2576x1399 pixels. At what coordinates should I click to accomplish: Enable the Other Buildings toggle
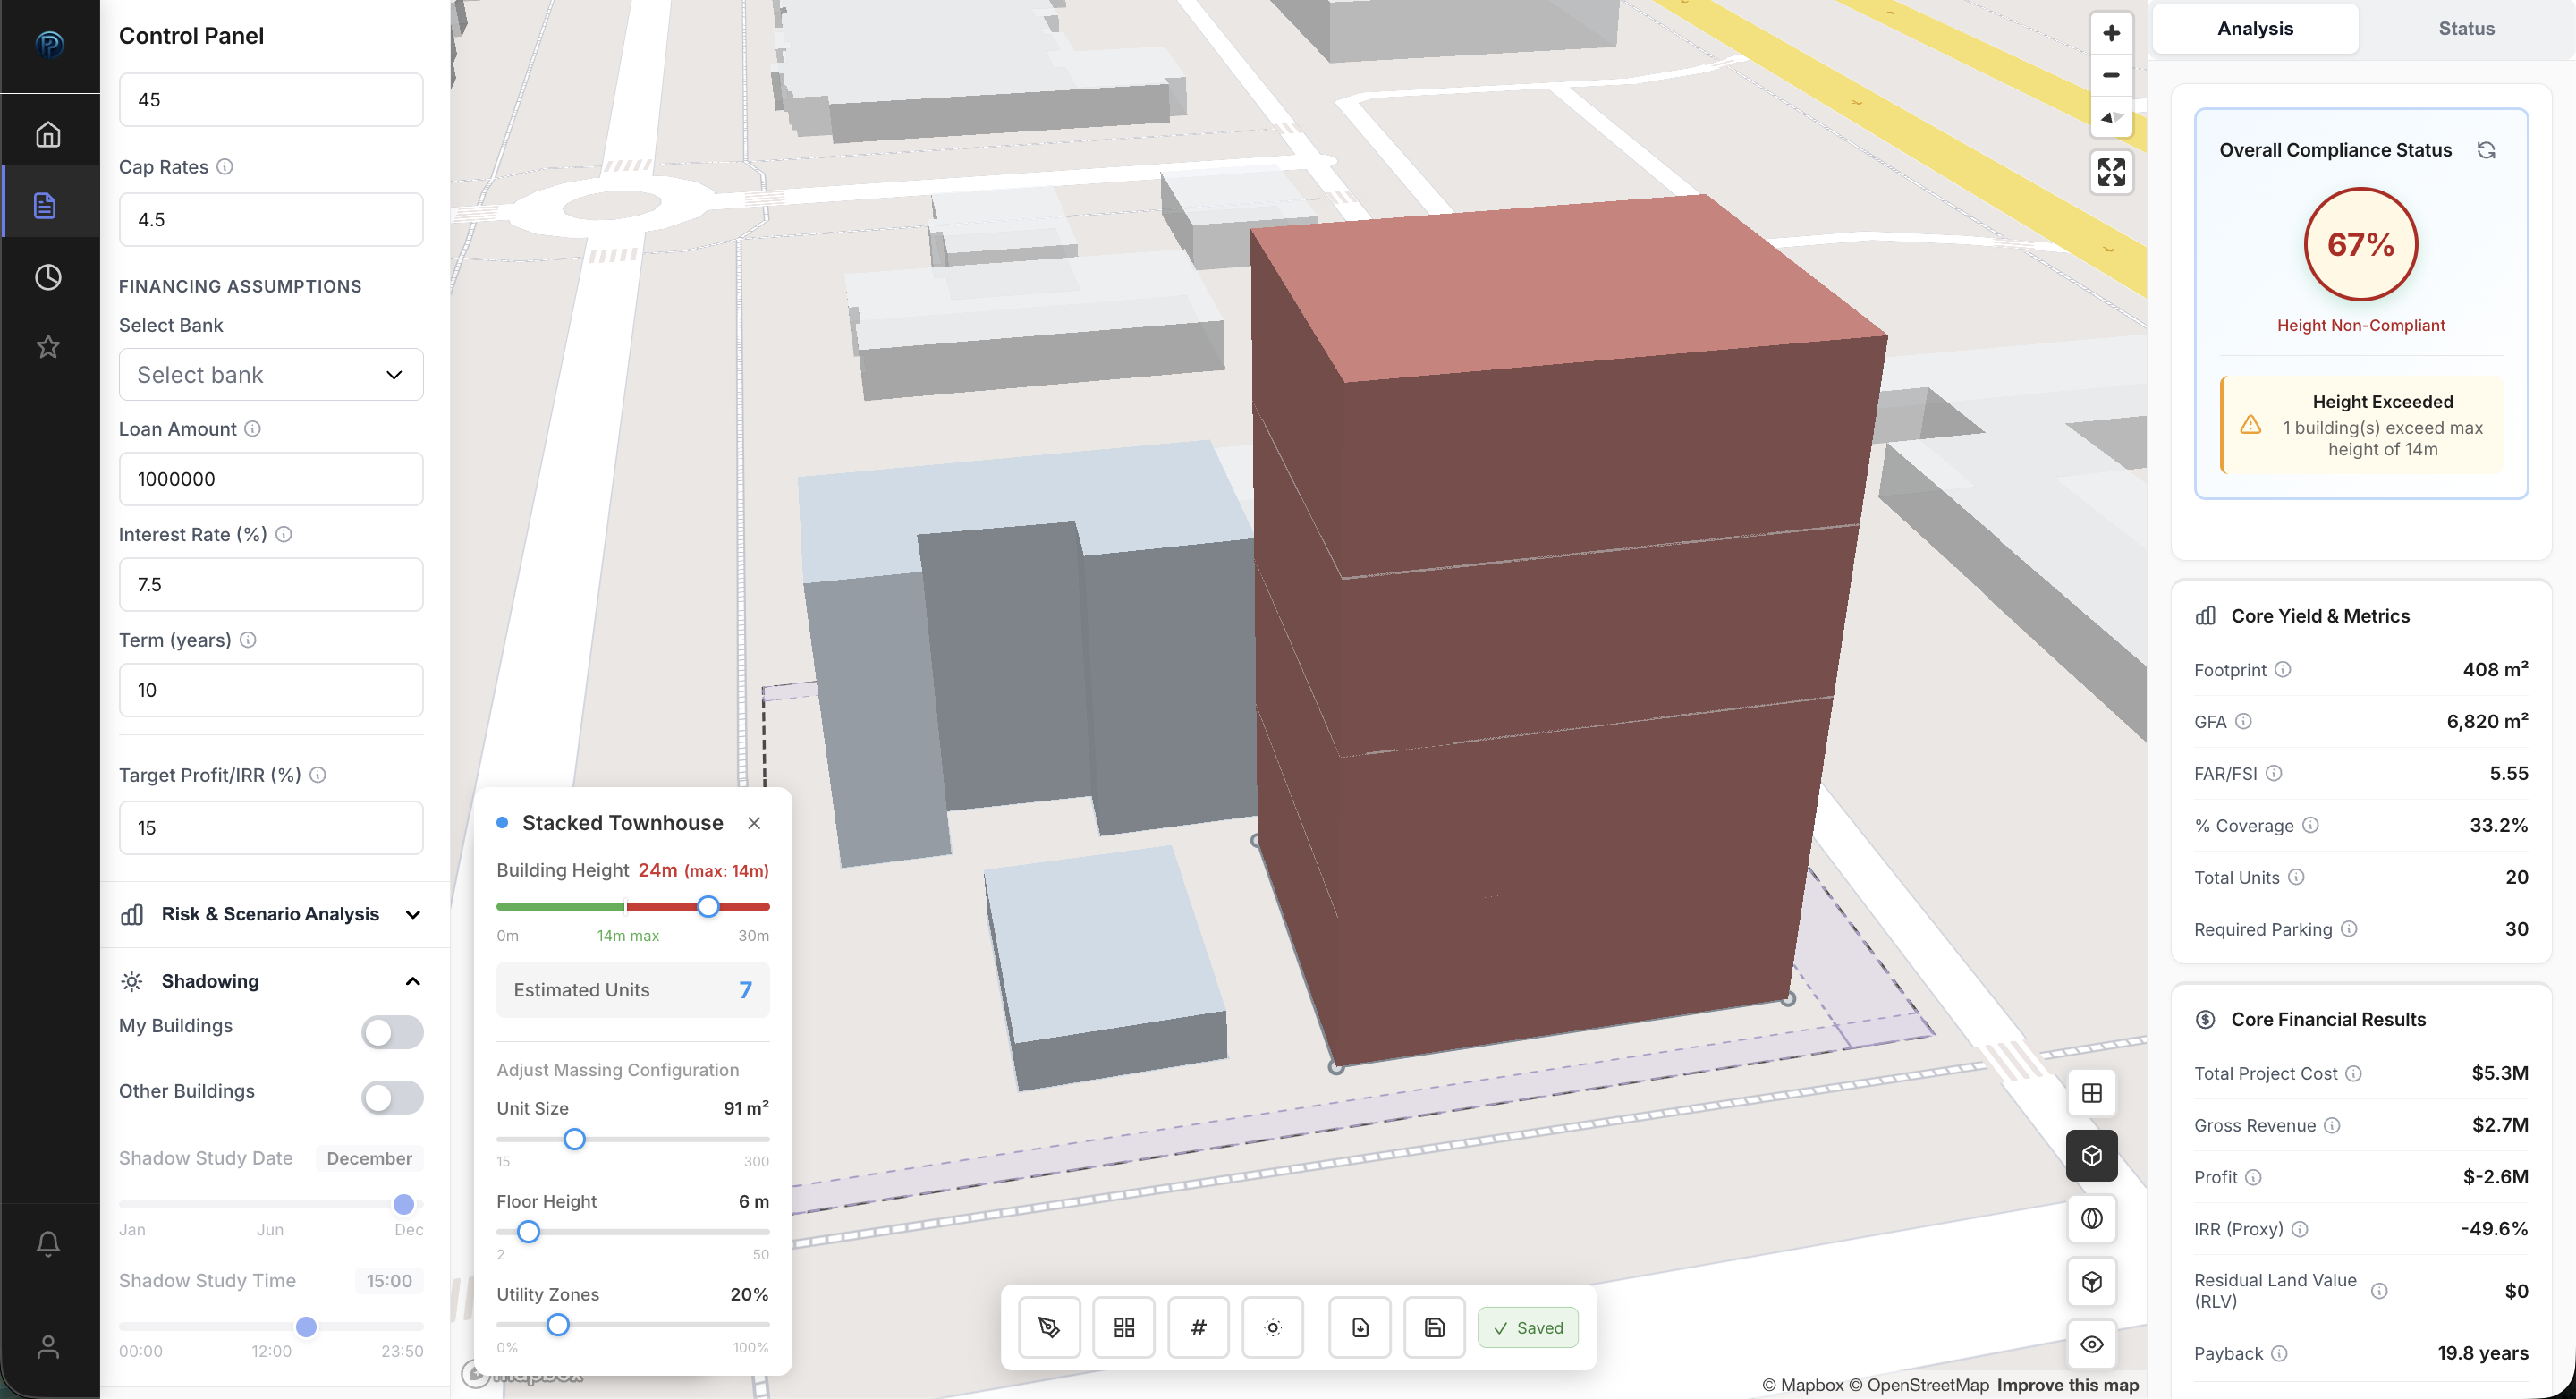coord(392,1097)
